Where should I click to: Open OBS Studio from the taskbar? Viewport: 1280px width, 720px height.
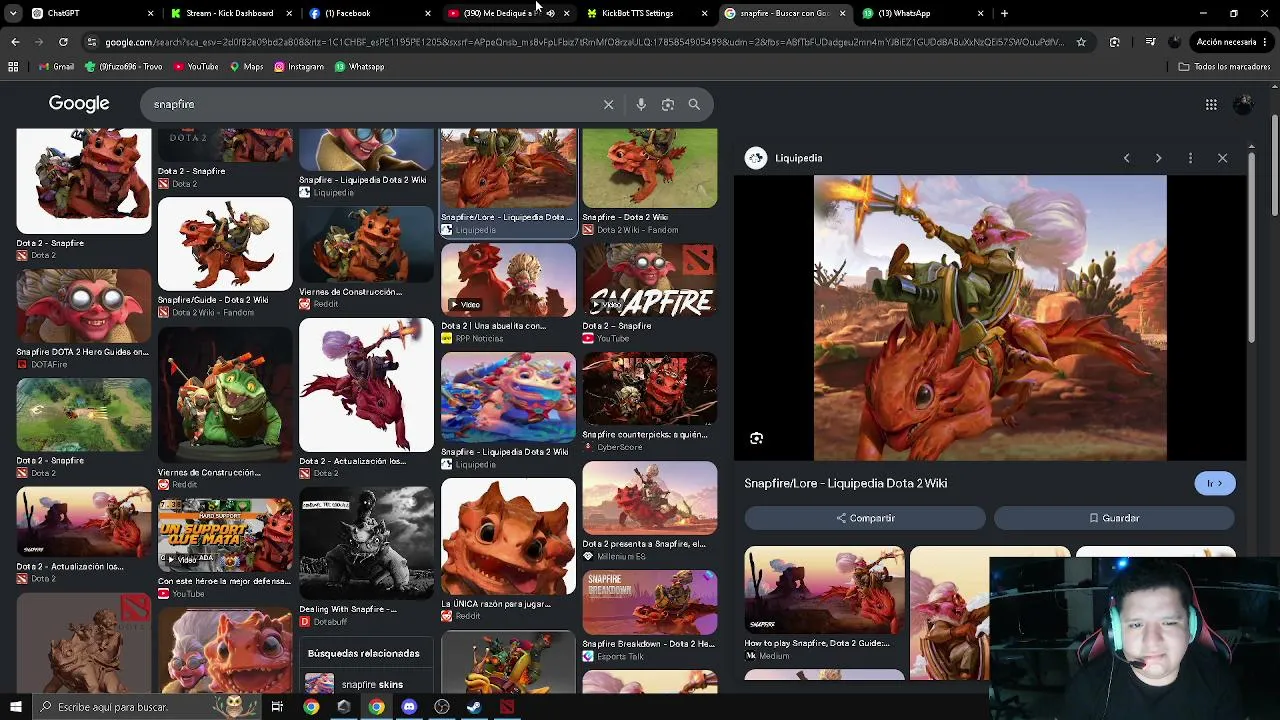(442, 707)
